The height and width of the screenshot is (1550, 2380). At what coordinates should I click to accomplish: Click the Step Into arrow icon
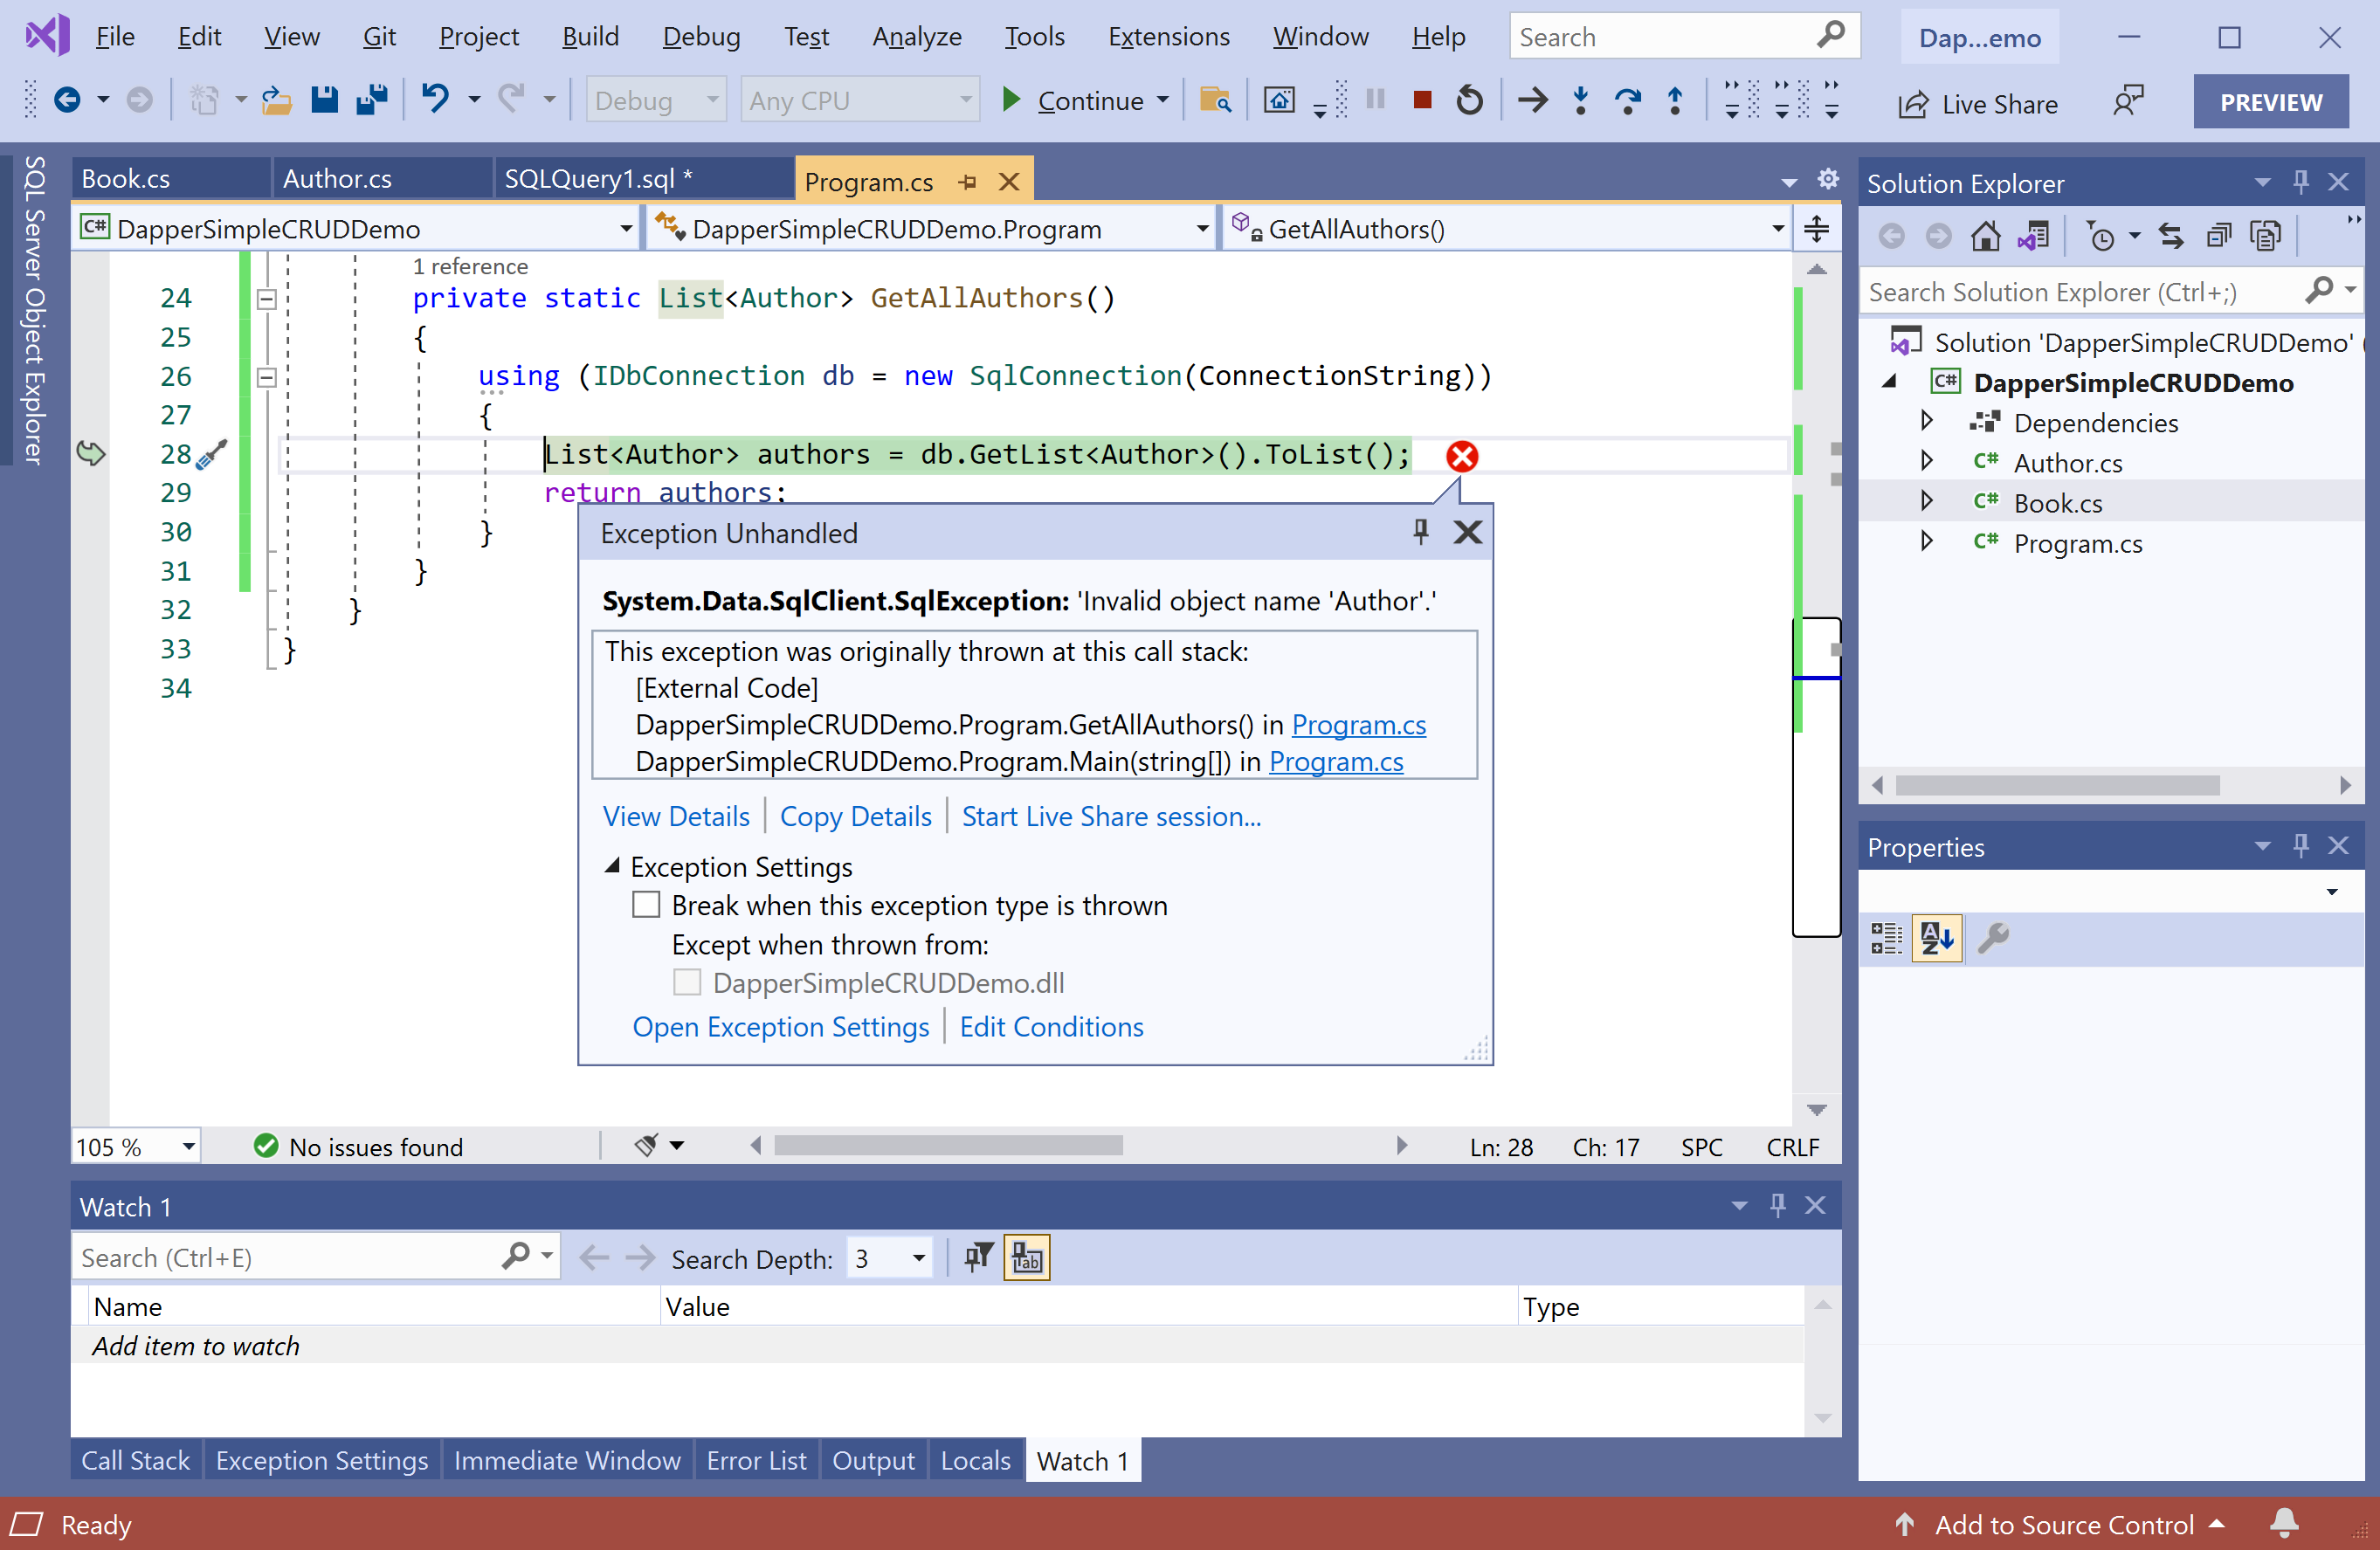1580,100
